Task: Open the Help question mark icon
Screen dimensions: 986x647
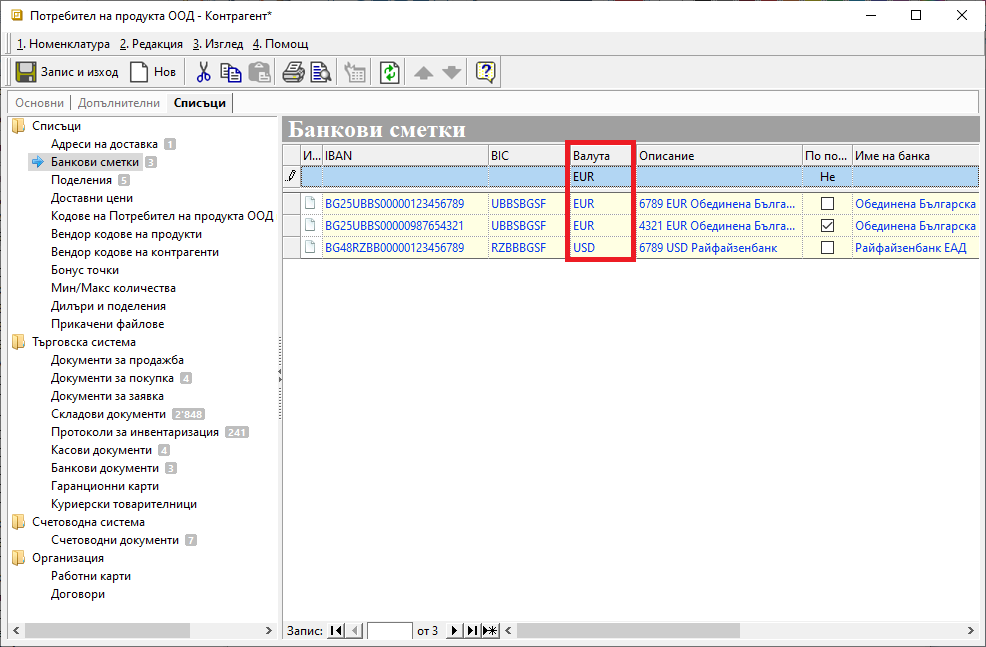Action: (485, 72)
